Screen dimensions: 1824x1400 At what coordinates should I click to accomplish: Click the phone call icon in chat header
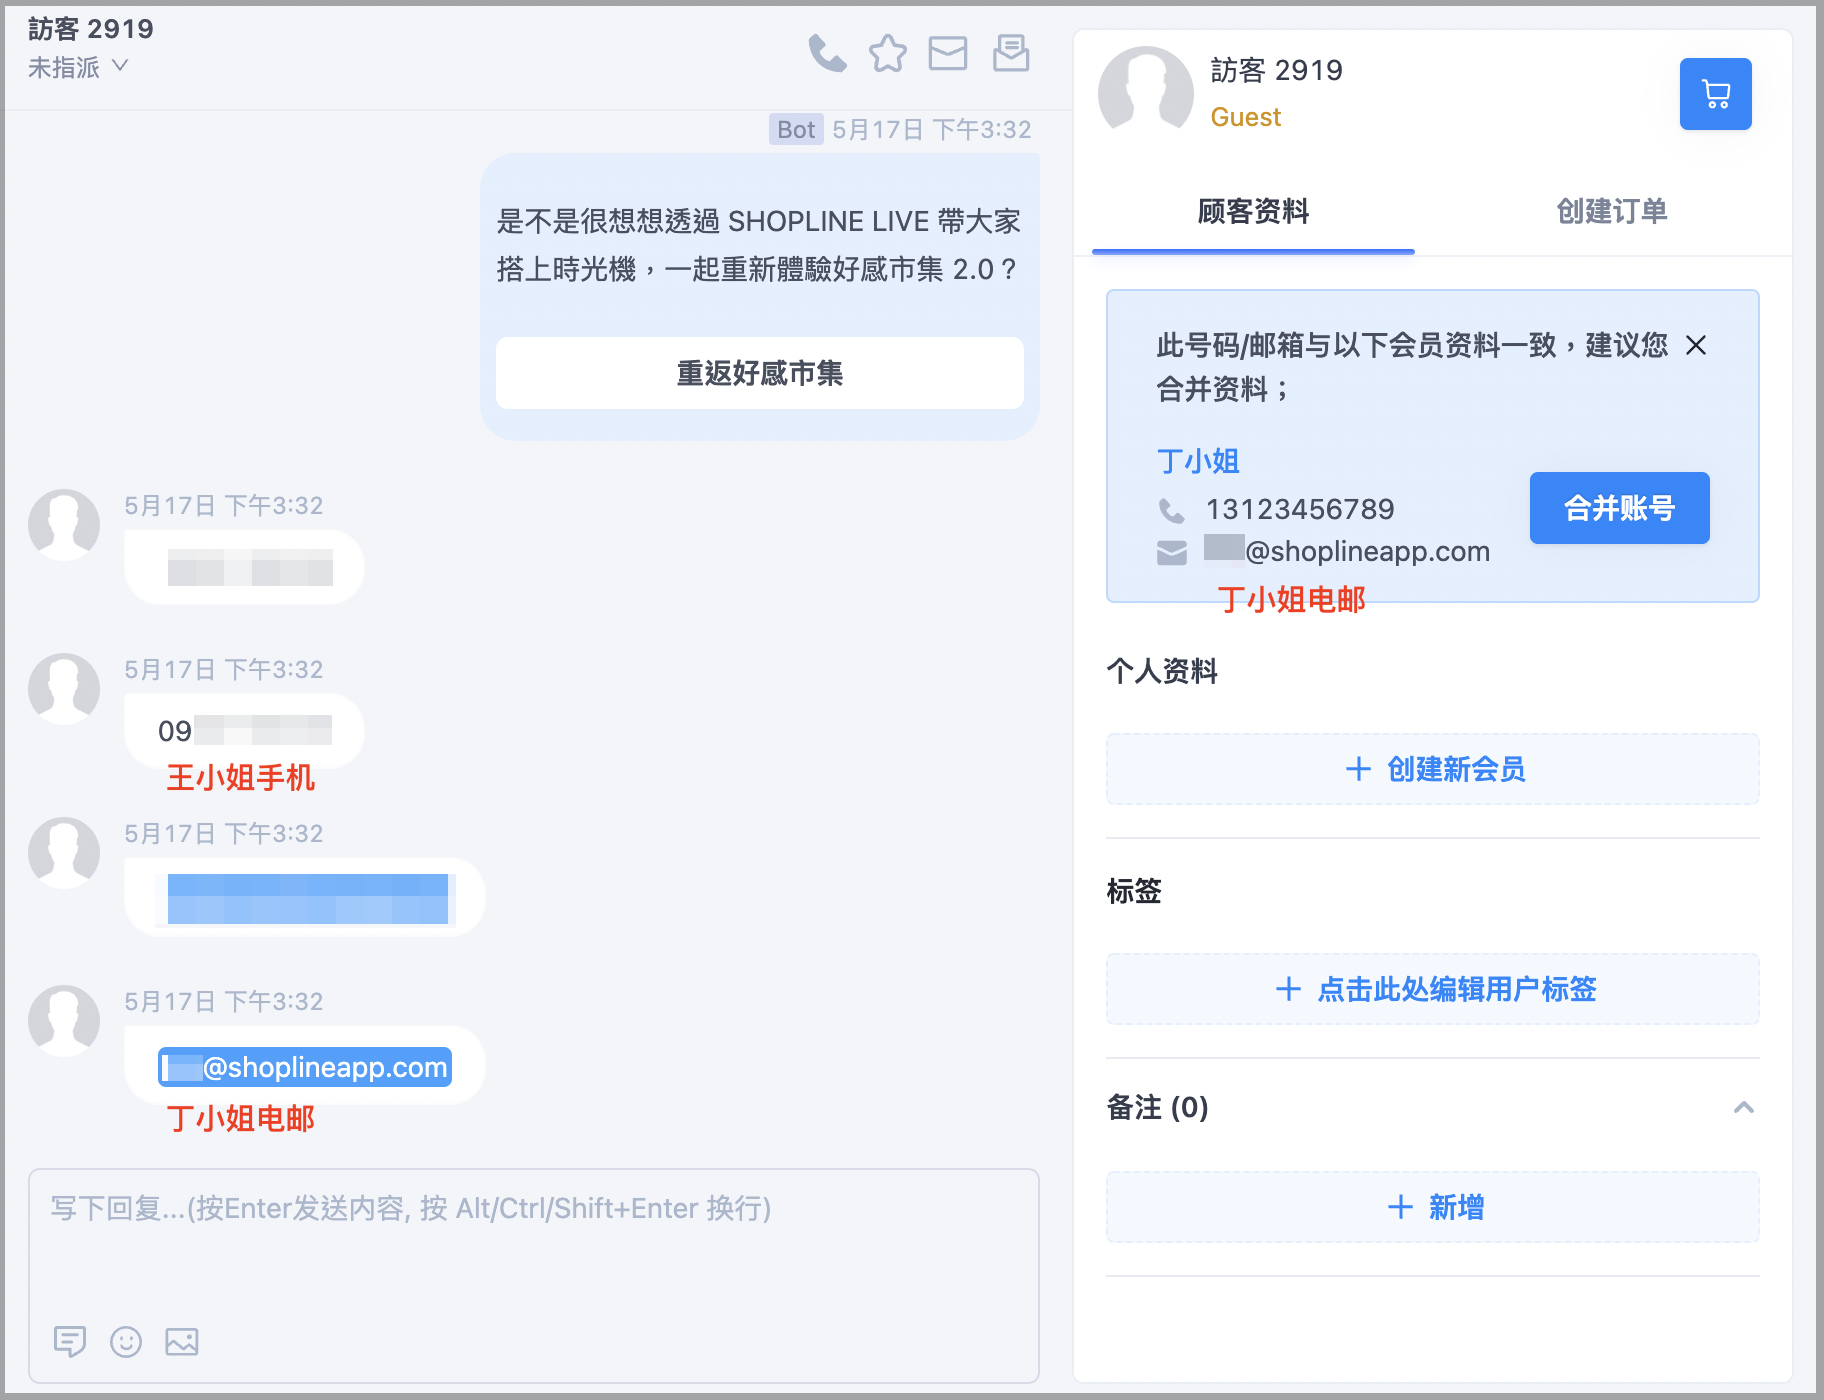827,53
